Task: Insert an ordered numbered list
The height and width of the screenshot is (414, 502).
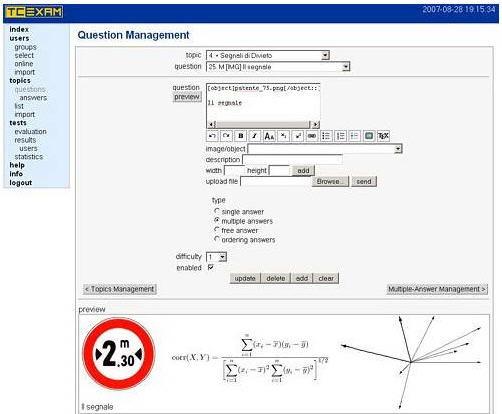Action: pyautogui.click(x=341, y=136)
